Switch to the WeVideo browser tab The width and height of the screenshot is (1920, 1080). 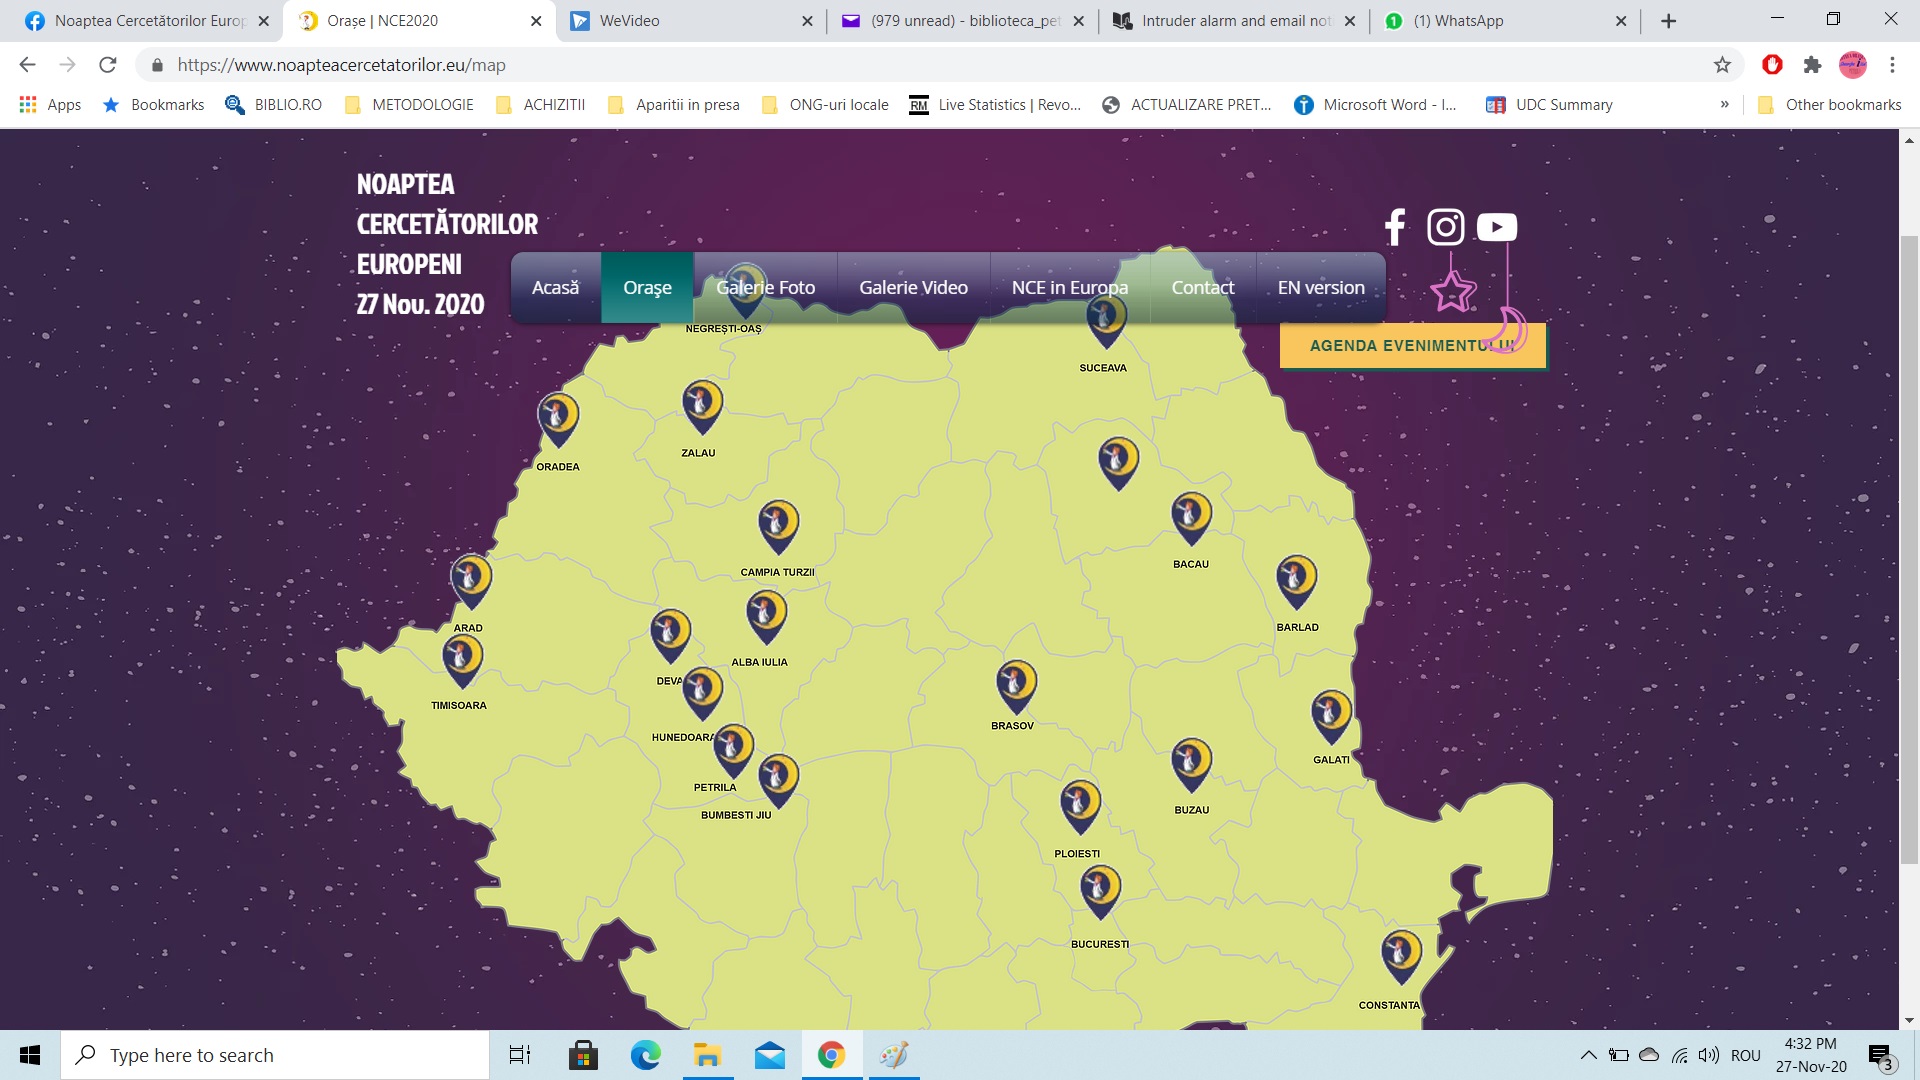click(x=680, y=21)
